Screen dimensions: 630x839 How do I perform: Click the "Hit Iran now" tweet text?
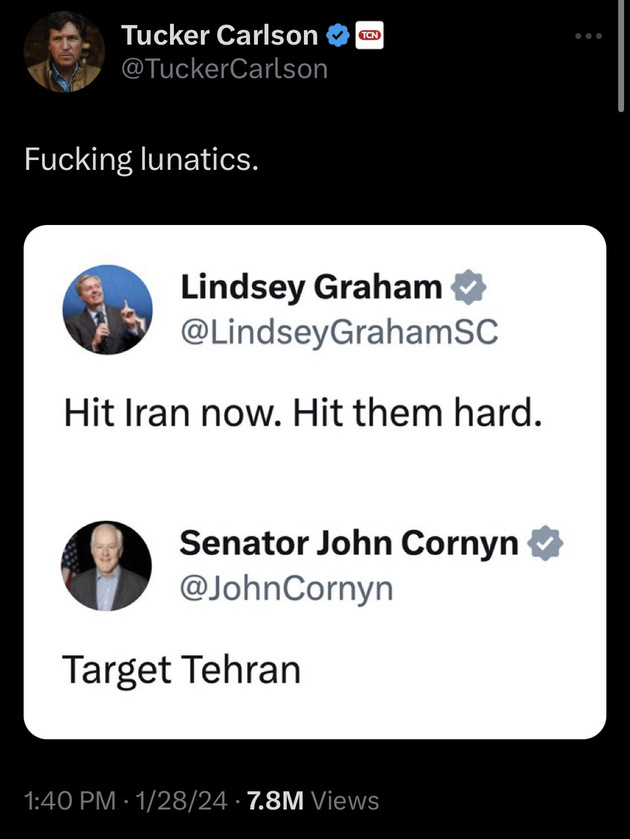(x=303, y=413)
